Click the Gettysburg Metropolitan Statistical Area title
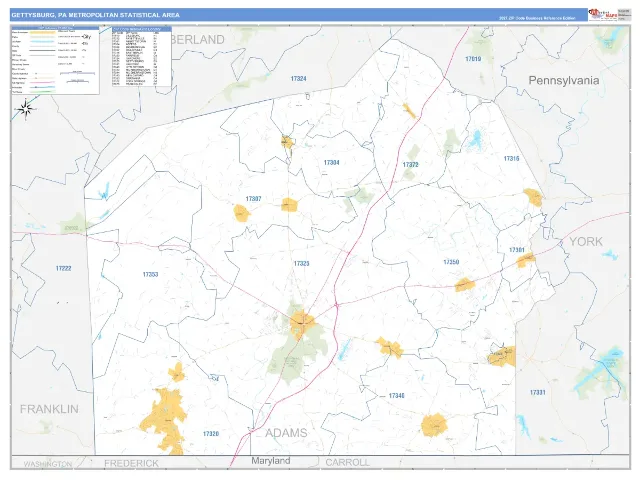 [96, 15]
